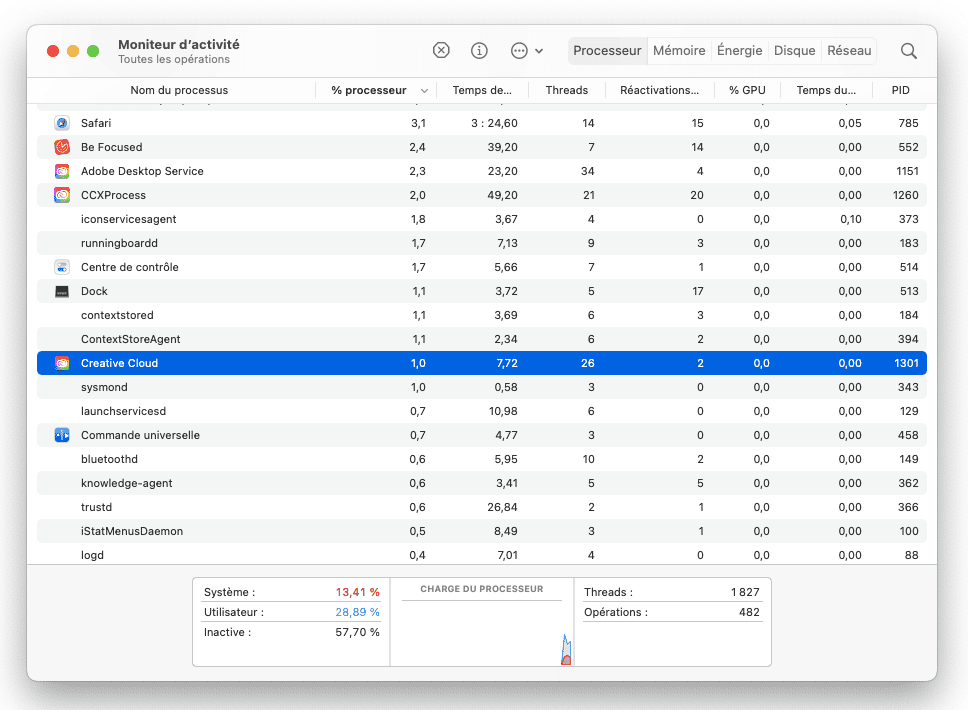
Task: Click the stop process (X) toolbar icon
Action: pos(441,50)
